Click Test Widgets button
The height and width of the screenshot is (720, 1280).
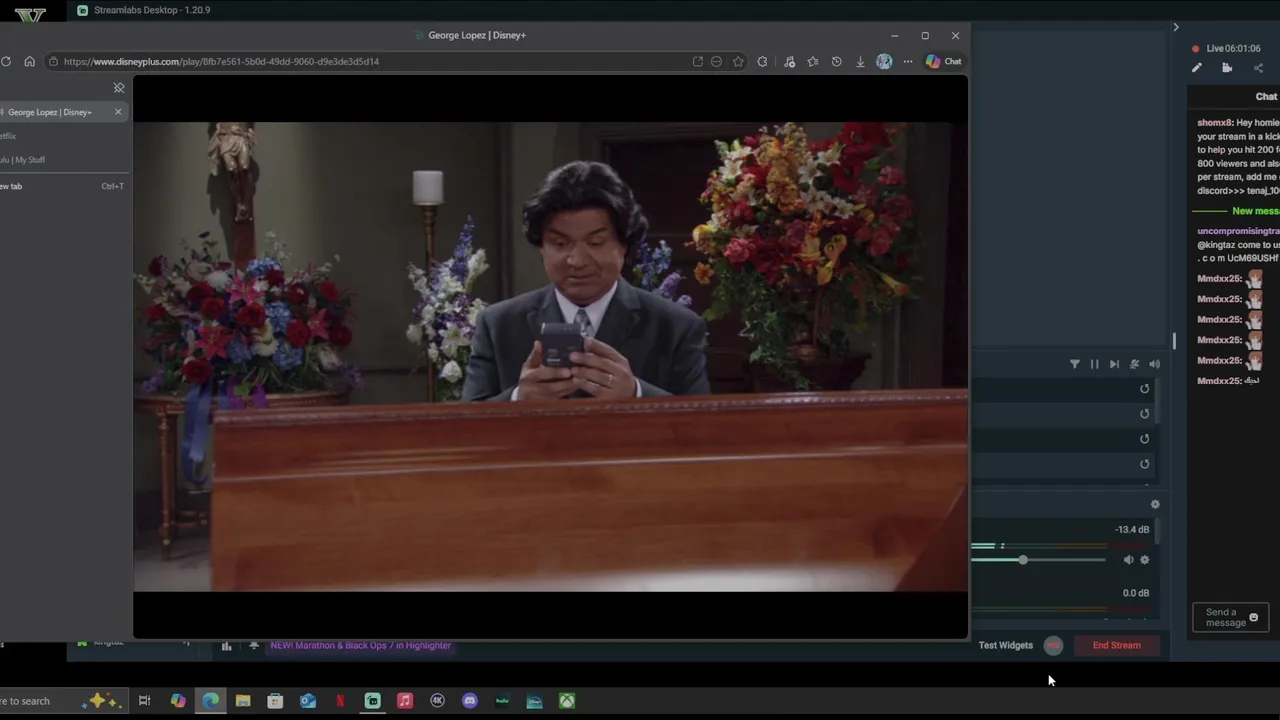[x=1006, y=645]
